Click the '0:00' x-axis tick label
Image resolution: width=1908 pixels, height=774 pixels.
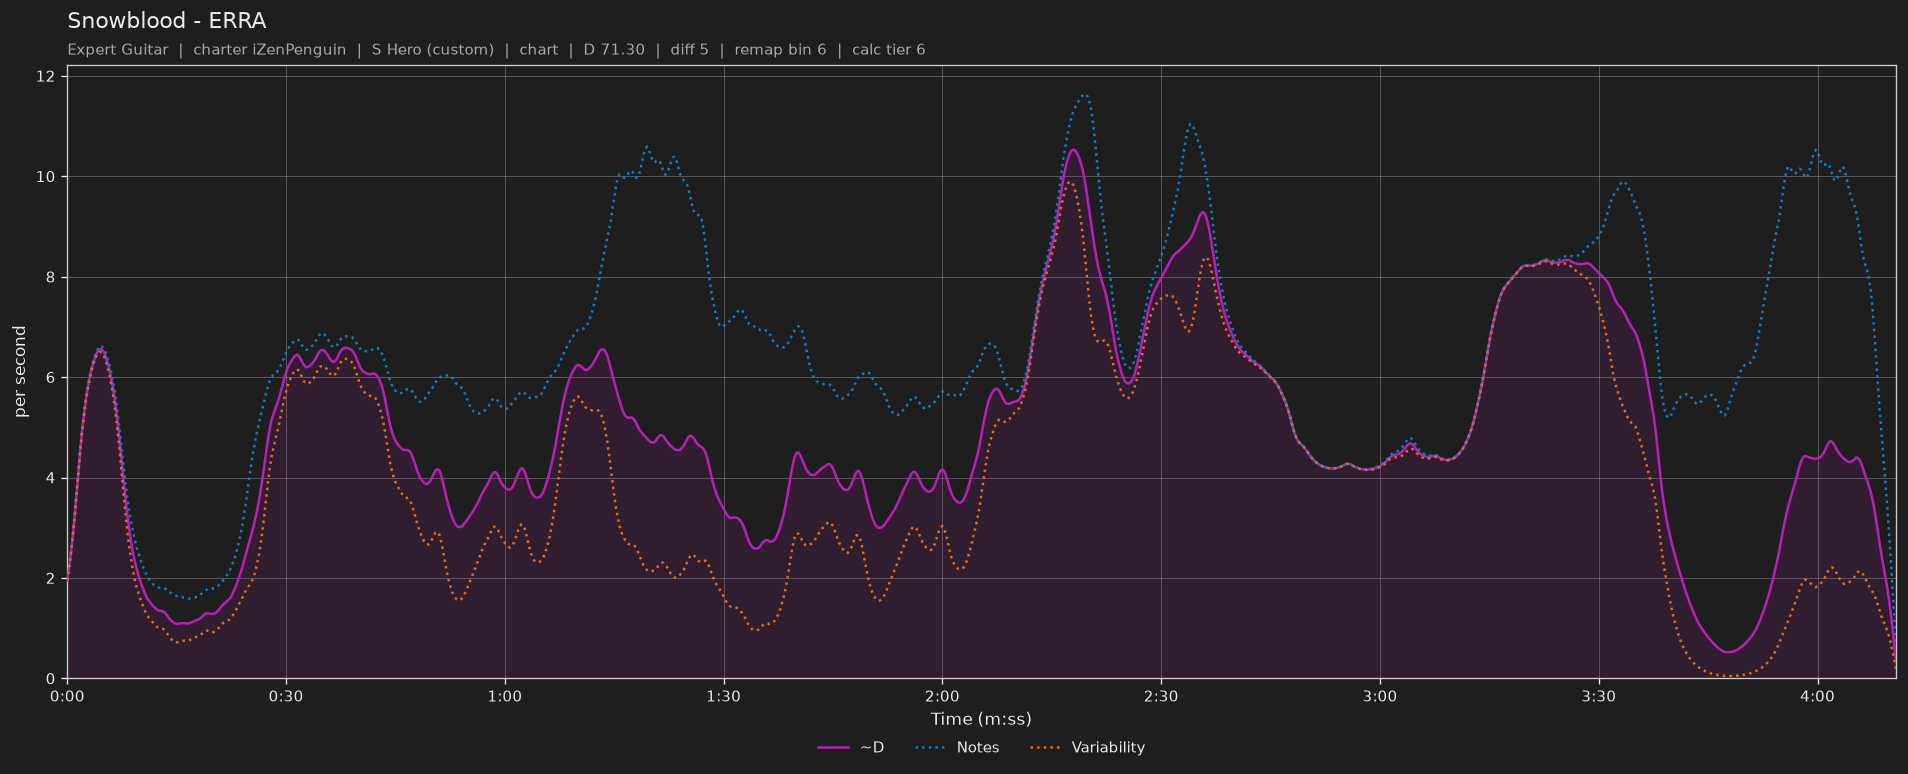point(67,697)
